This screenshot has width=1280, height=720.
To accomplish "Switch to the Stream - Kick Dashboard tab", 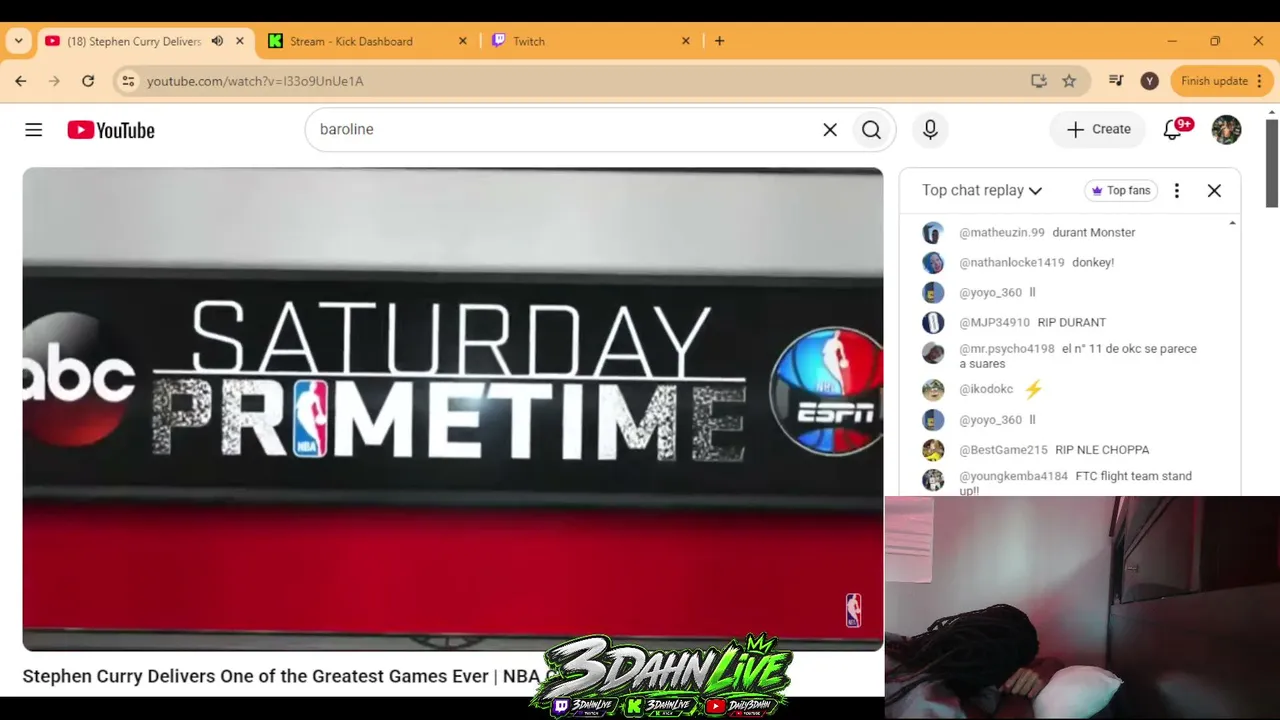I will pyautogui.click(x=367, y=41).
